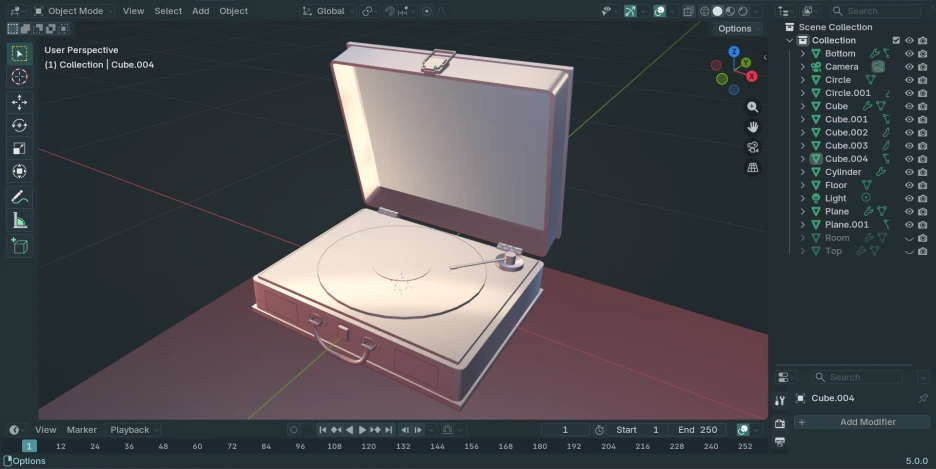Click the viewport zoom magnifier icon
The width and height of the screenshot is (936, 469).
(x=753, y=107)
